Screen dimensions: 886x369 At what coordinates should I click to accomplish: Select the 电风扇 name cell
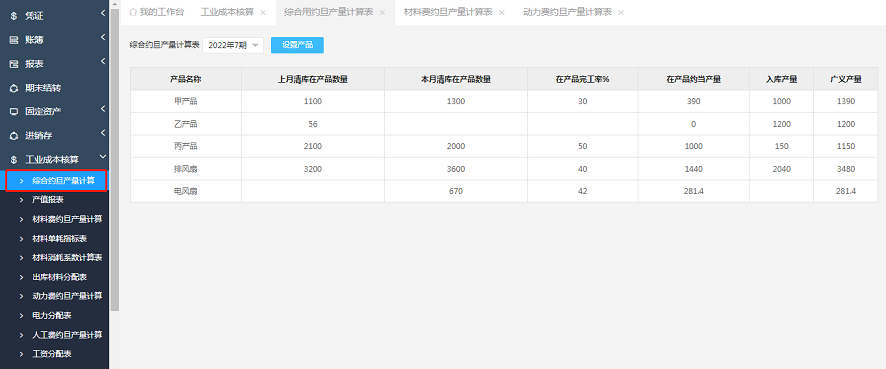tap(186, 191)
